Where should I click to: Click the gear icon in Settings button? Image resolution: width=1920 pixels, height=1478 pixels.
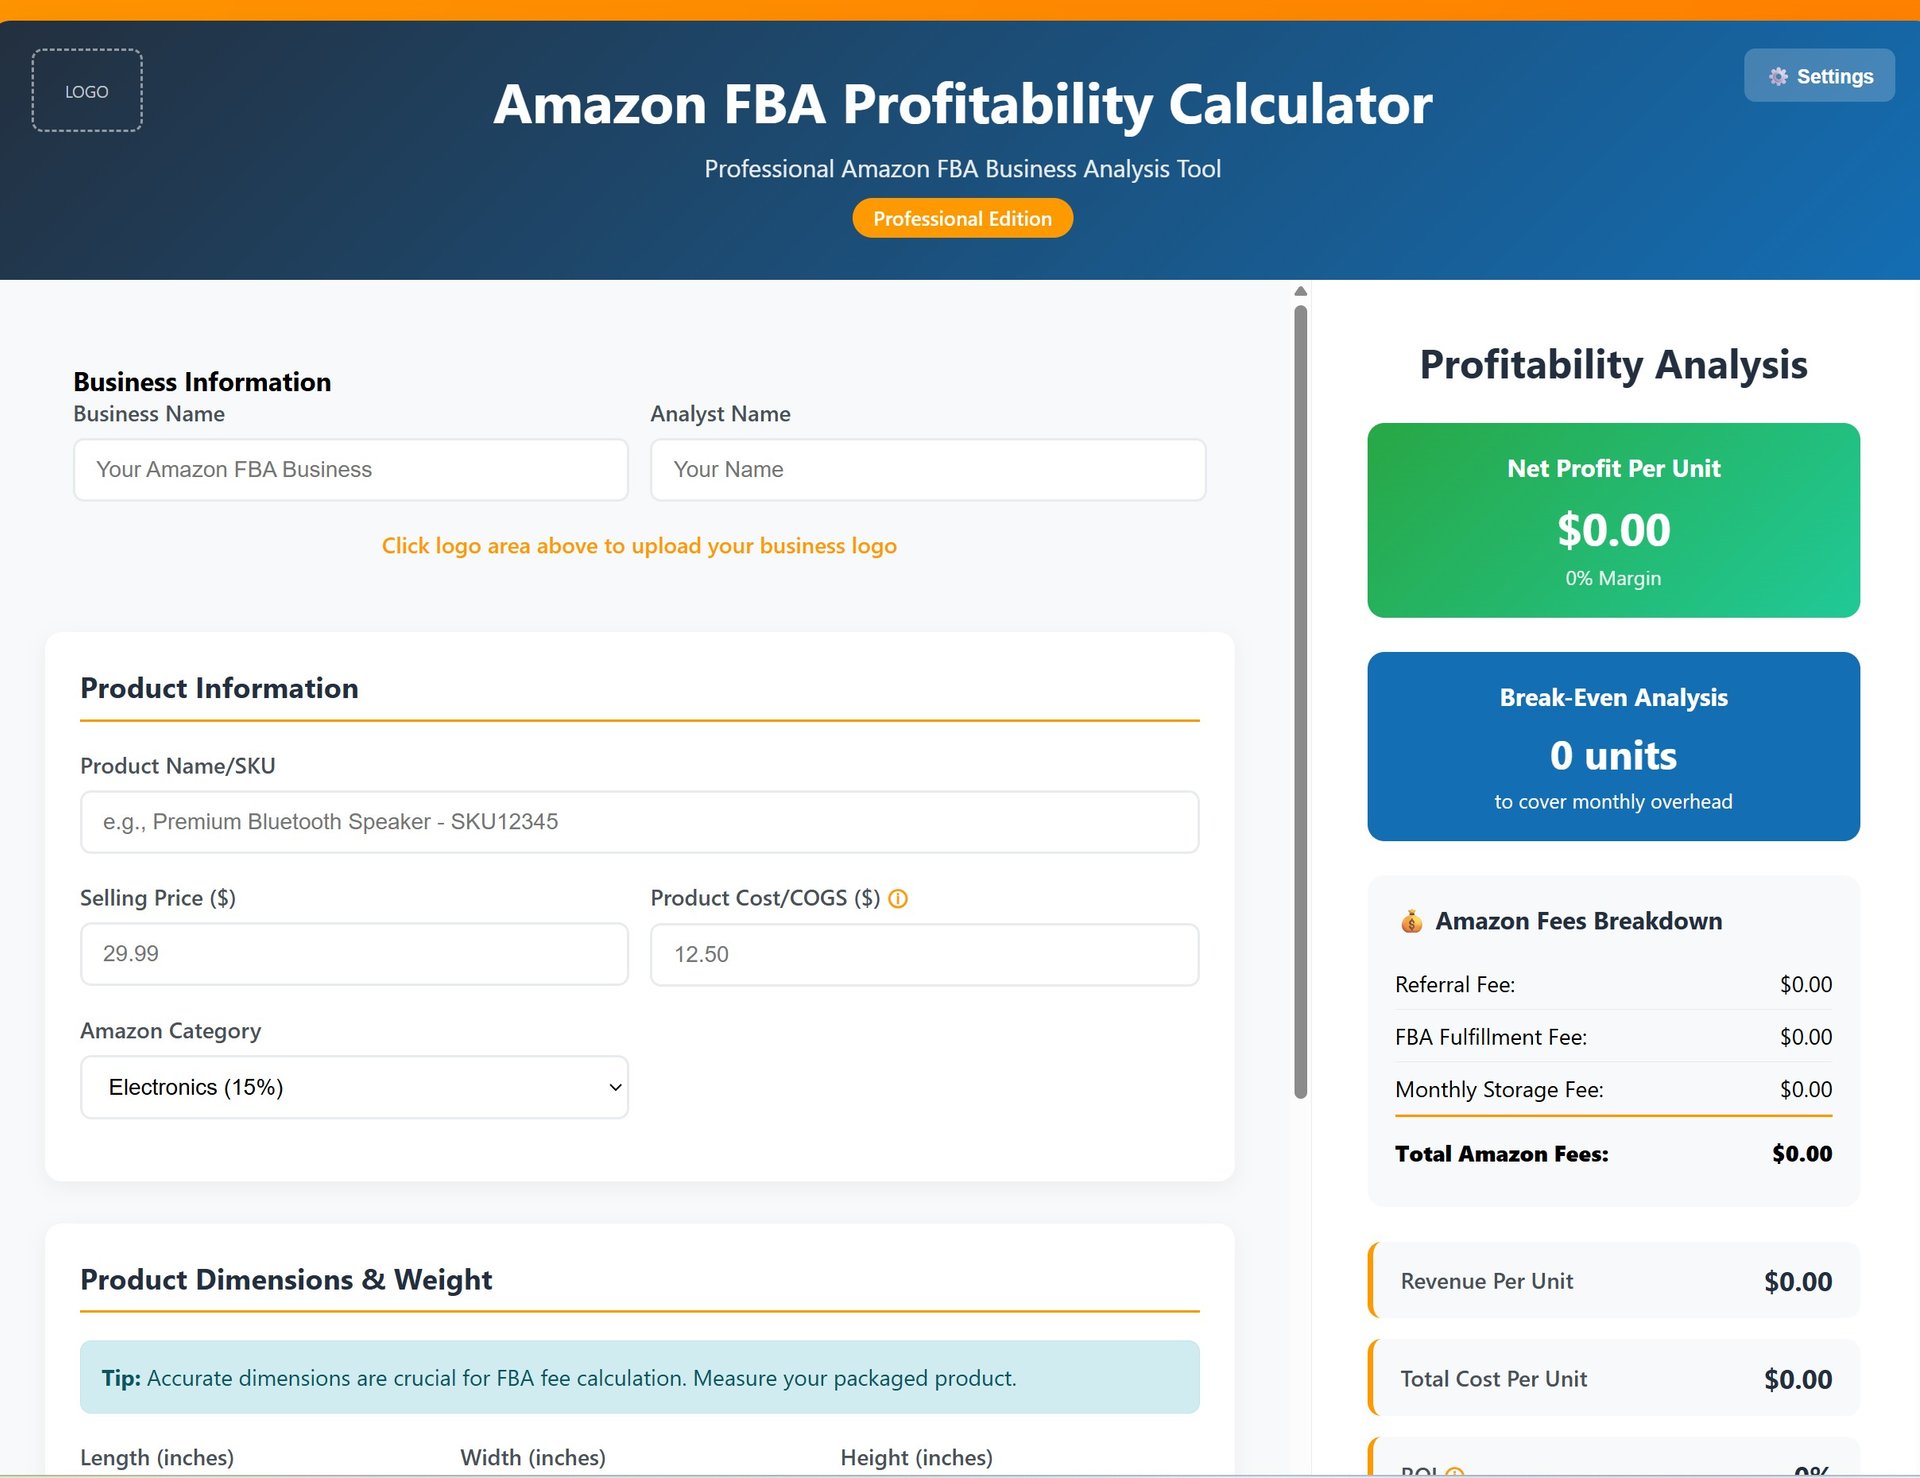(x=1777, y=77)
